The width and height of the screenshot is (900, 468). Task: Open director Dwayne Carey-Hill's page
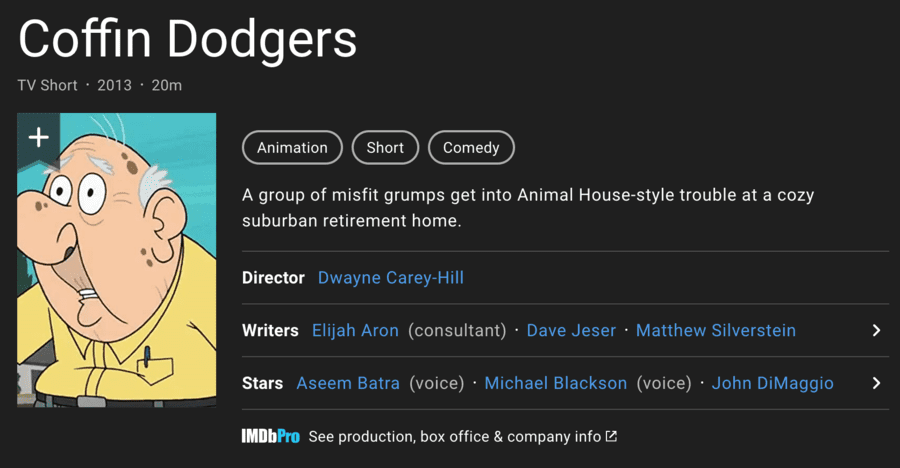click(x=390, y=278)
